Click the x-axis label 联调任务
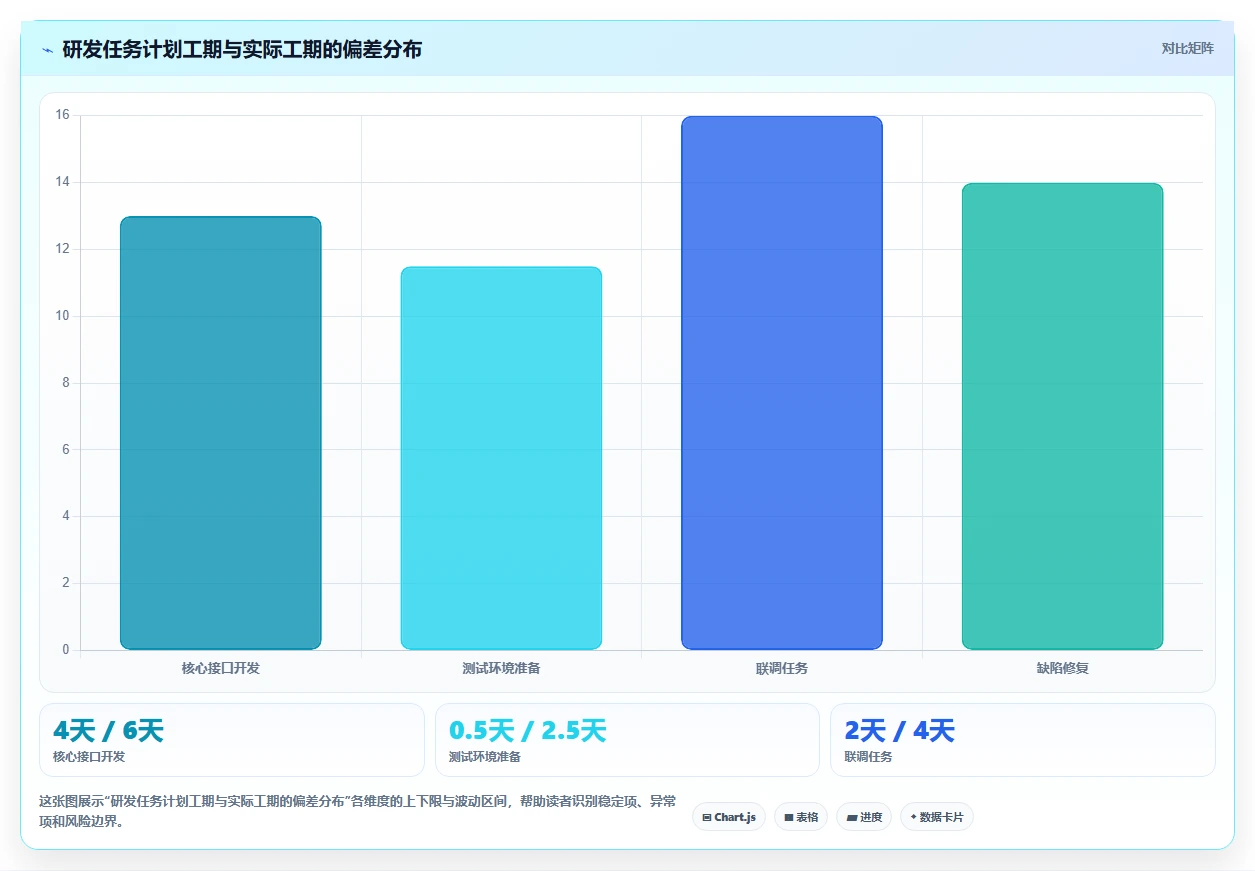 pos(782,668)
